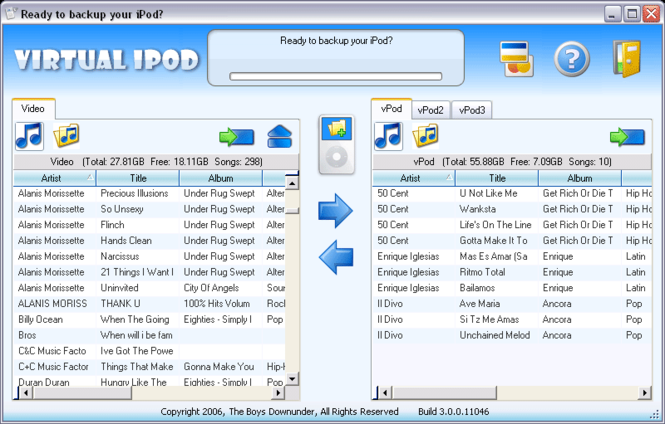Click the green arrow icon in Video panel
The height and width of the screenshot is (424, 665).
(237, 137)
